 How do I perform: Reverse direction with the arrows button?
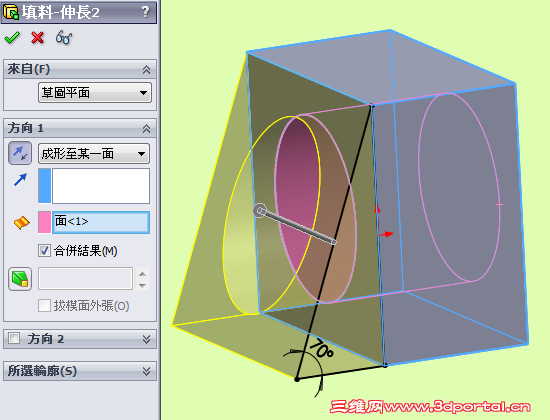(20, 153)
